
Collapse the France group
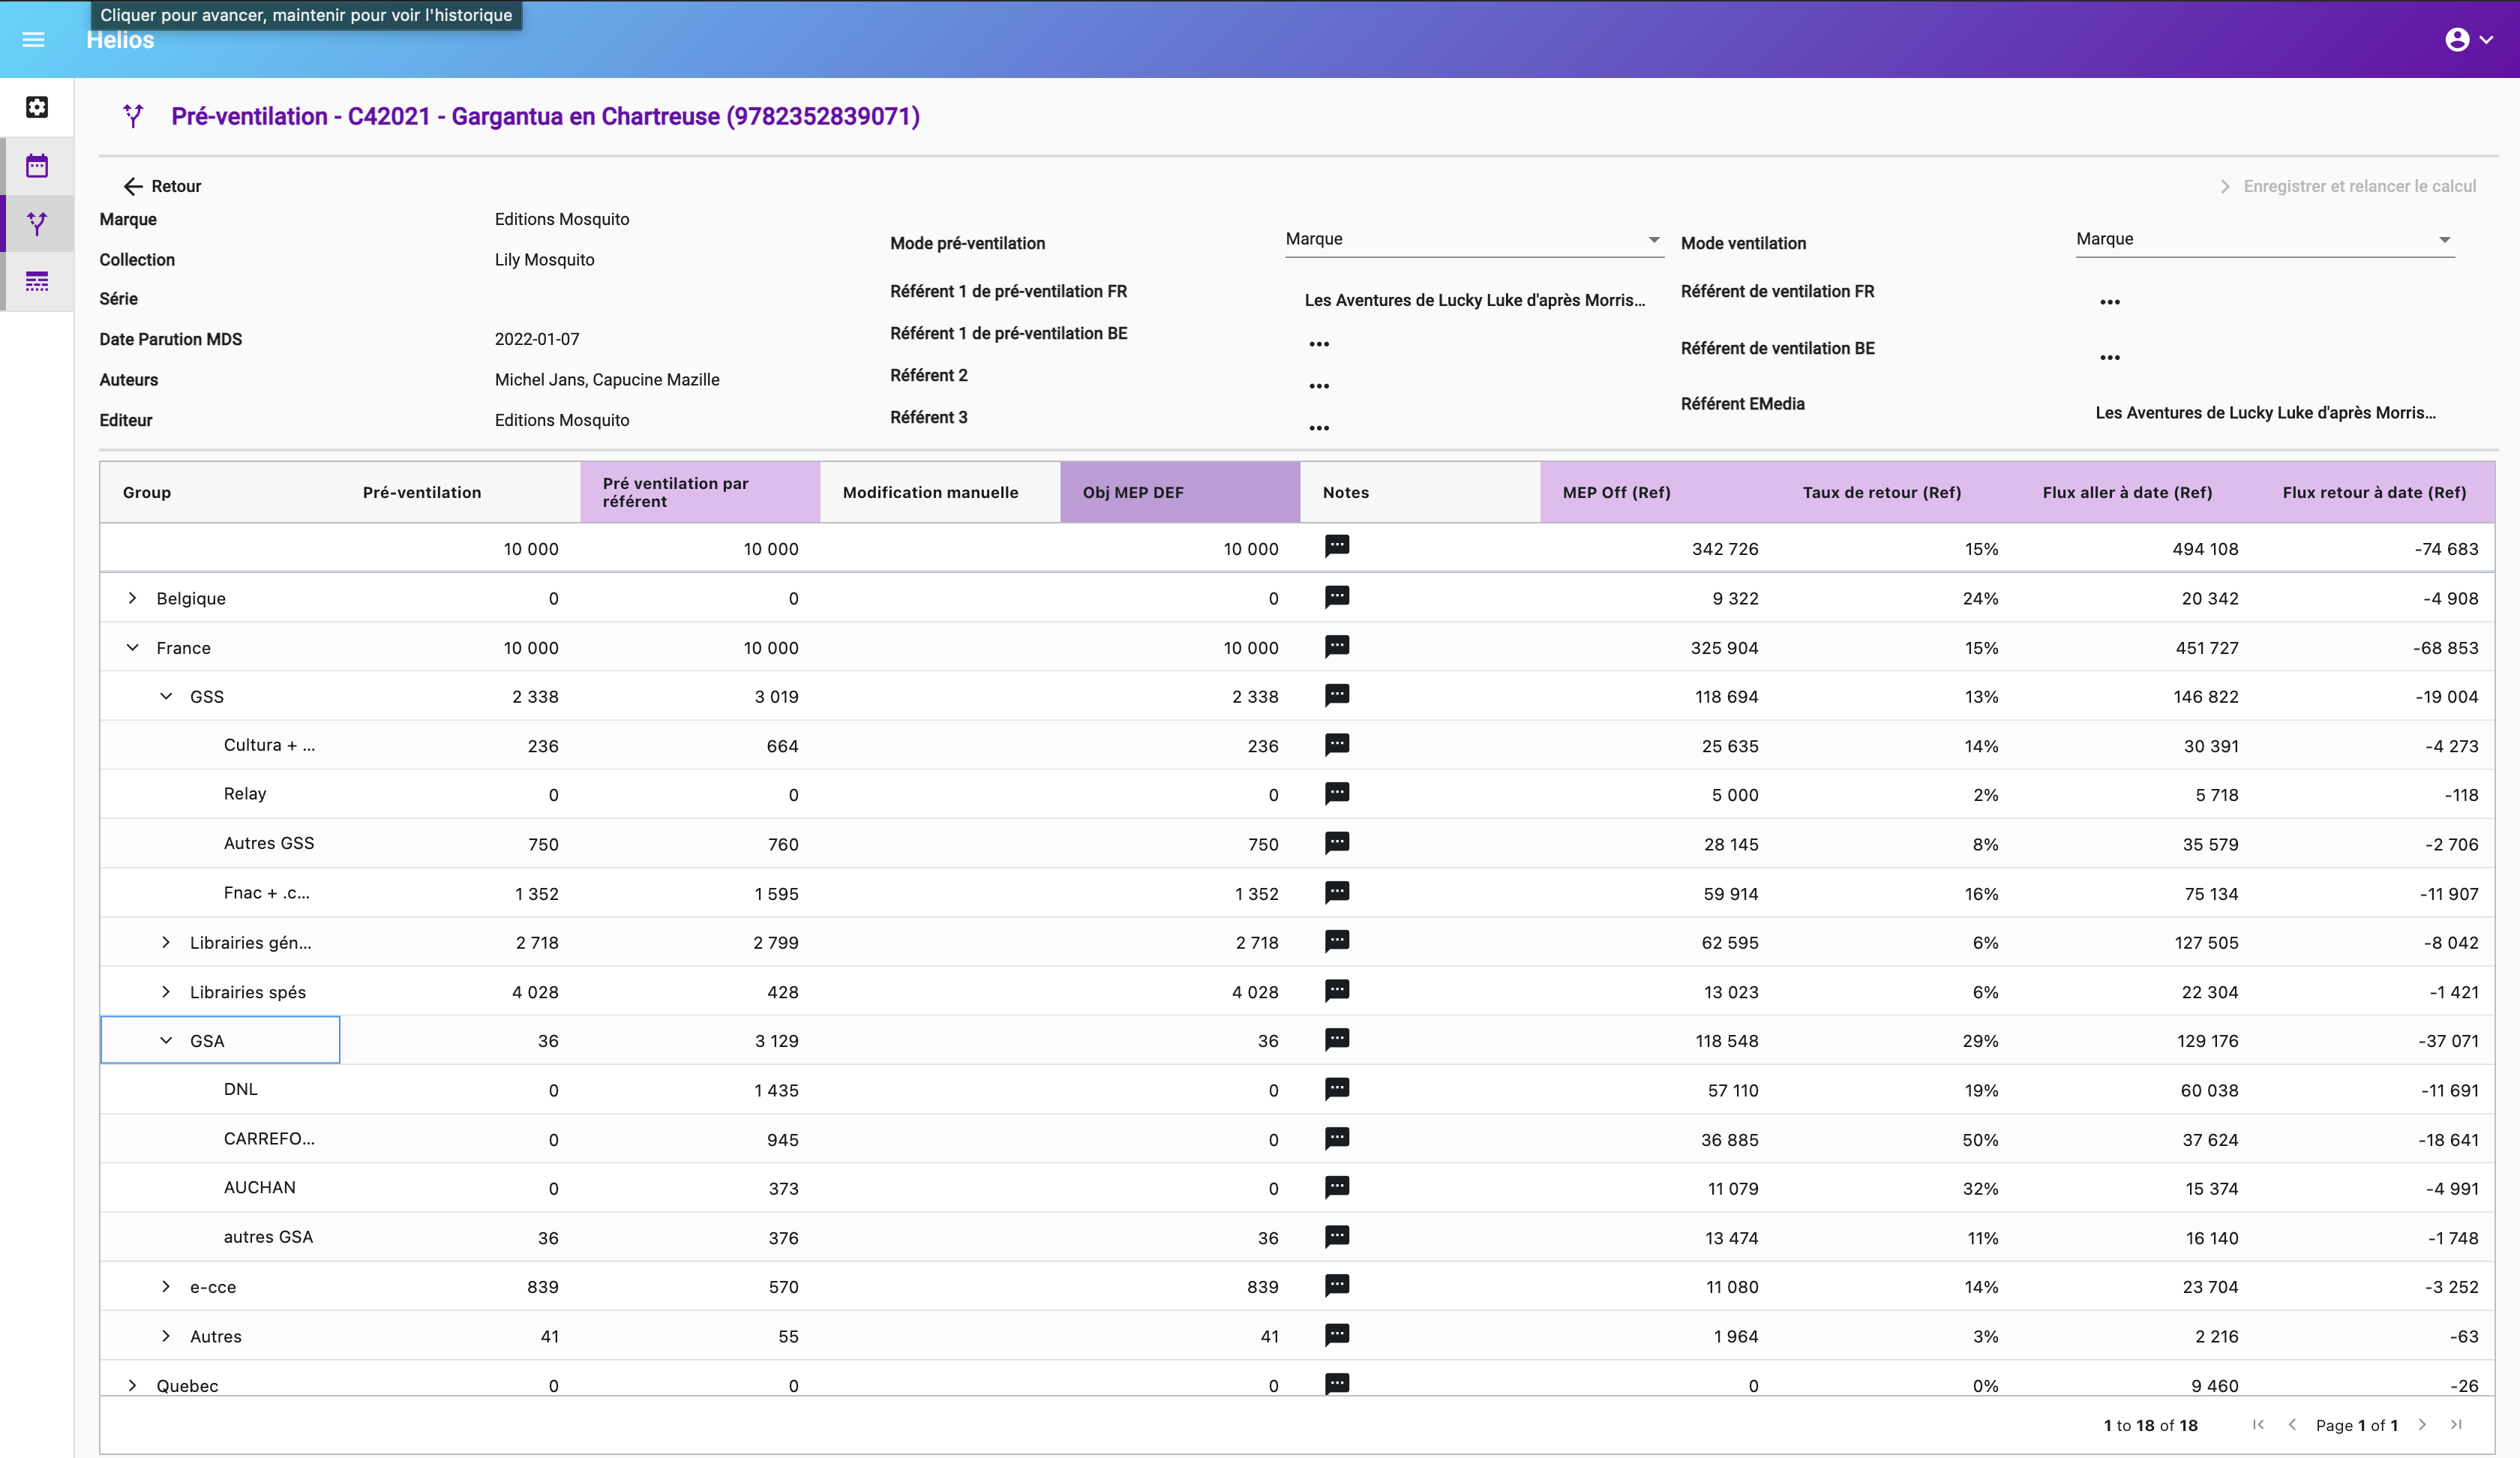(x=132, y=647)
